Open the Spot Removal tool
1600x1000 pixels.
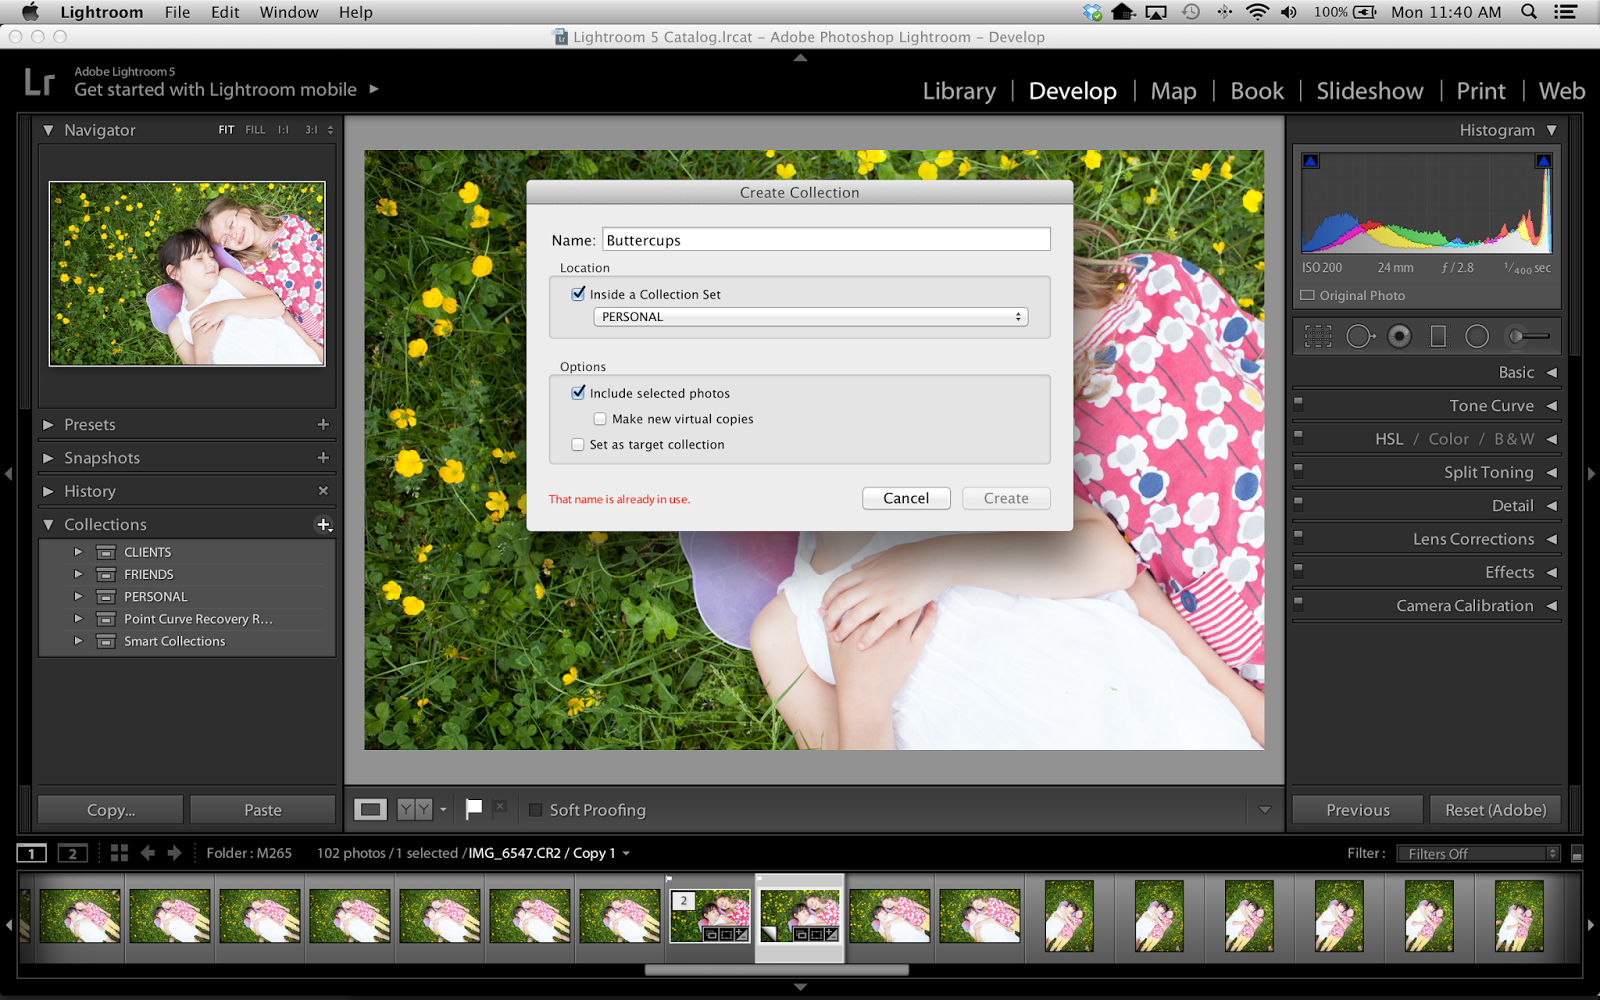1360,336
